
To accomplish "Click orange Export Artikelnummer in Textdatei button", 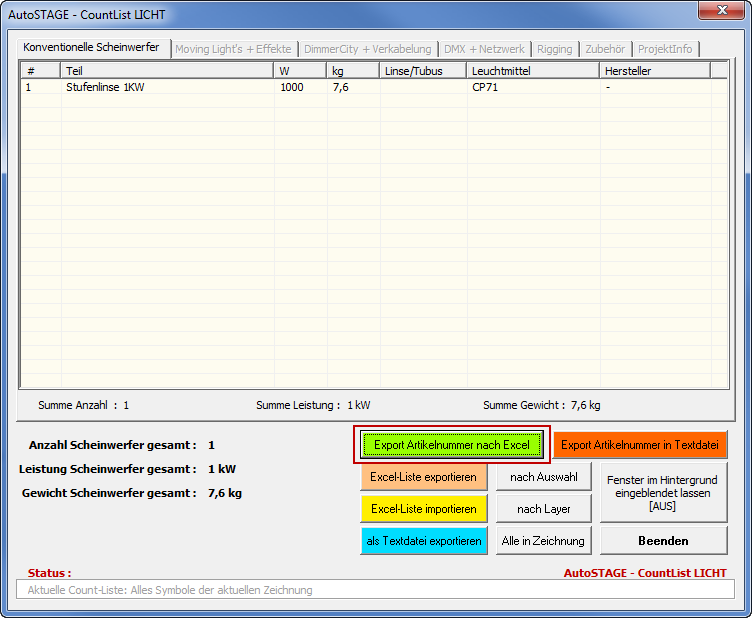I will tap(643, 444).
